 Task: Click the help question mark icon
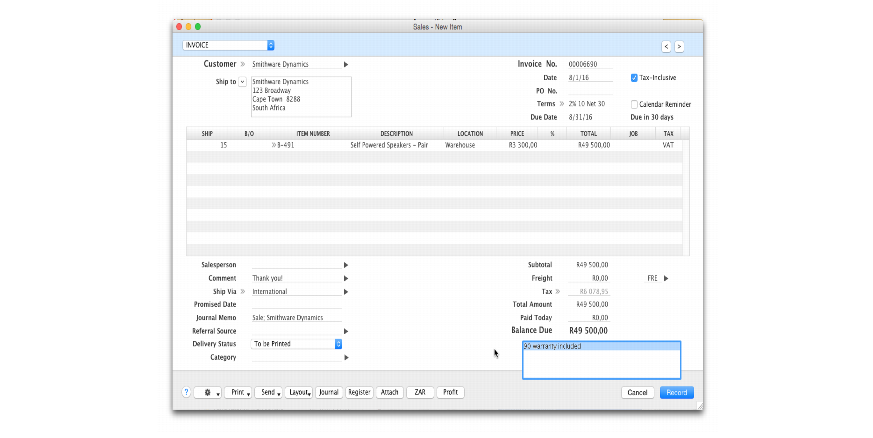[186, 393]
